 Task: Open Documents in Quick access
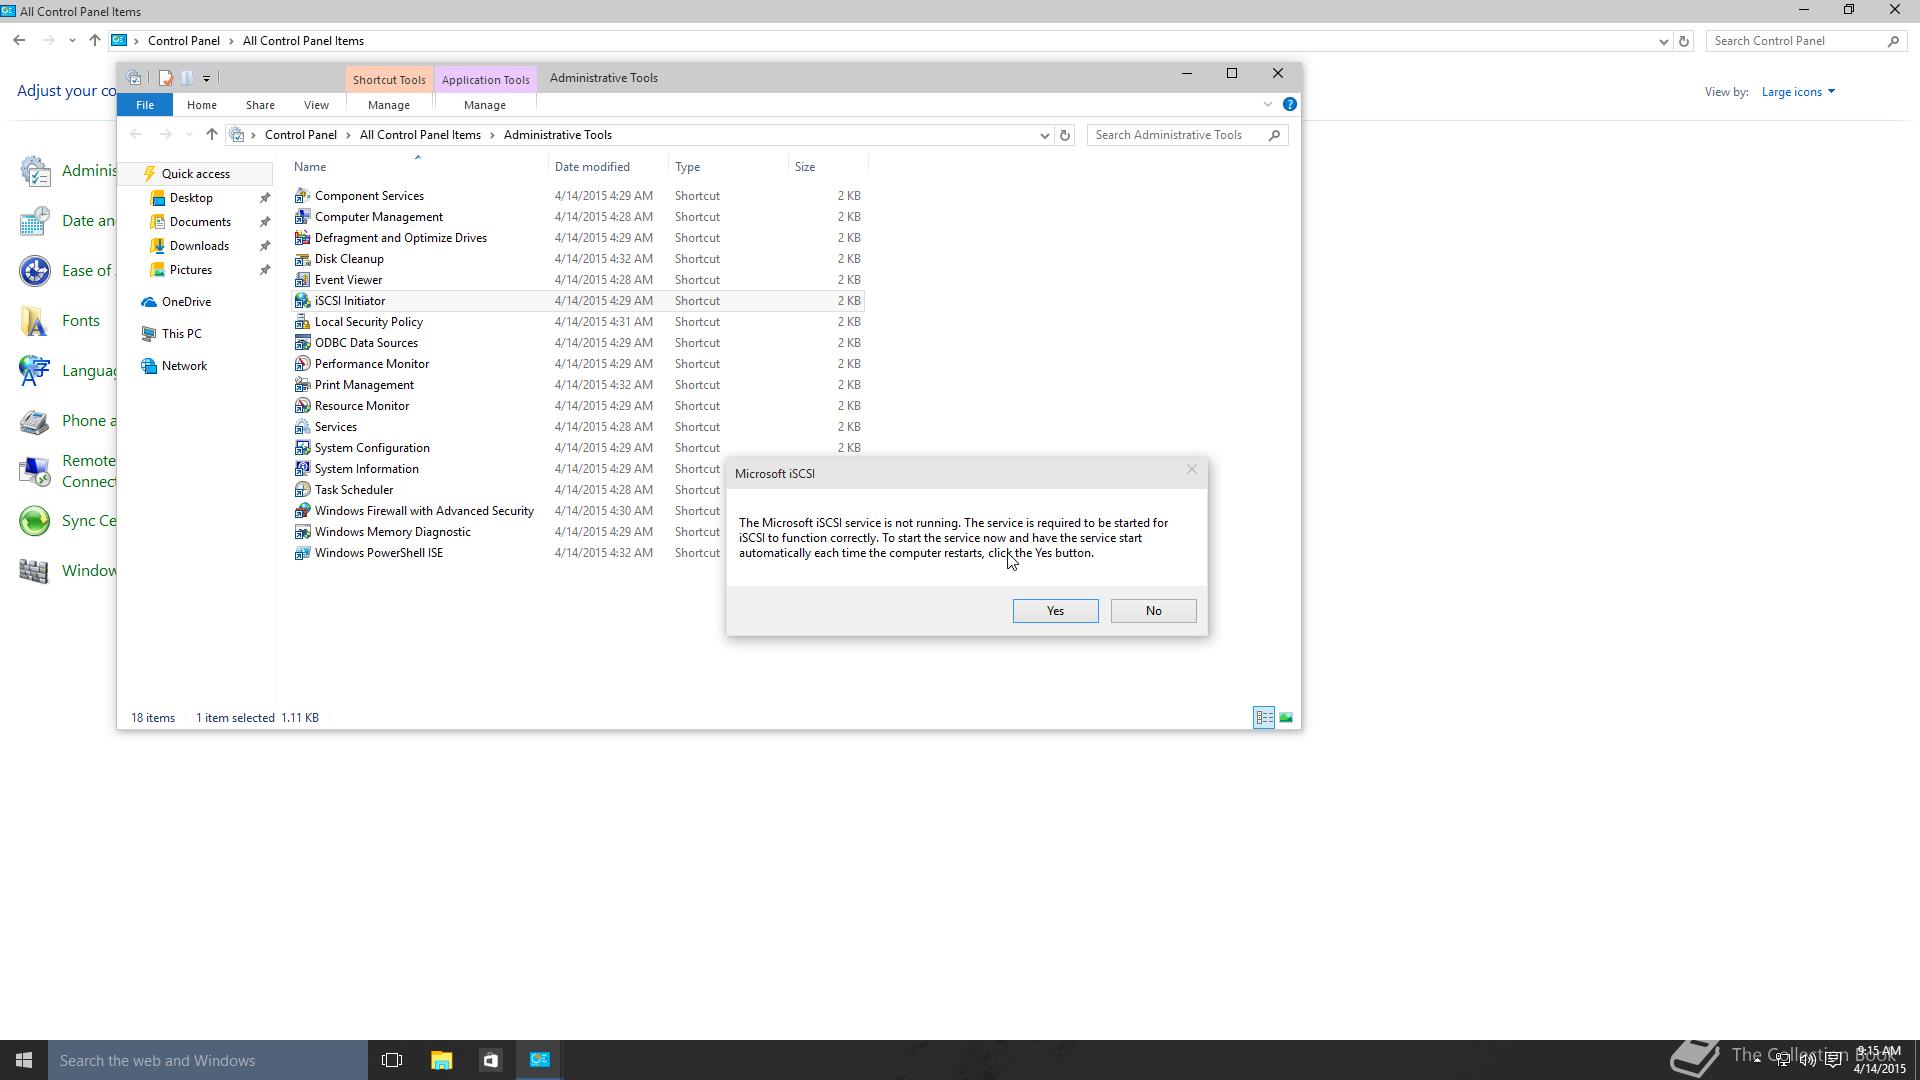click(200, 222)
